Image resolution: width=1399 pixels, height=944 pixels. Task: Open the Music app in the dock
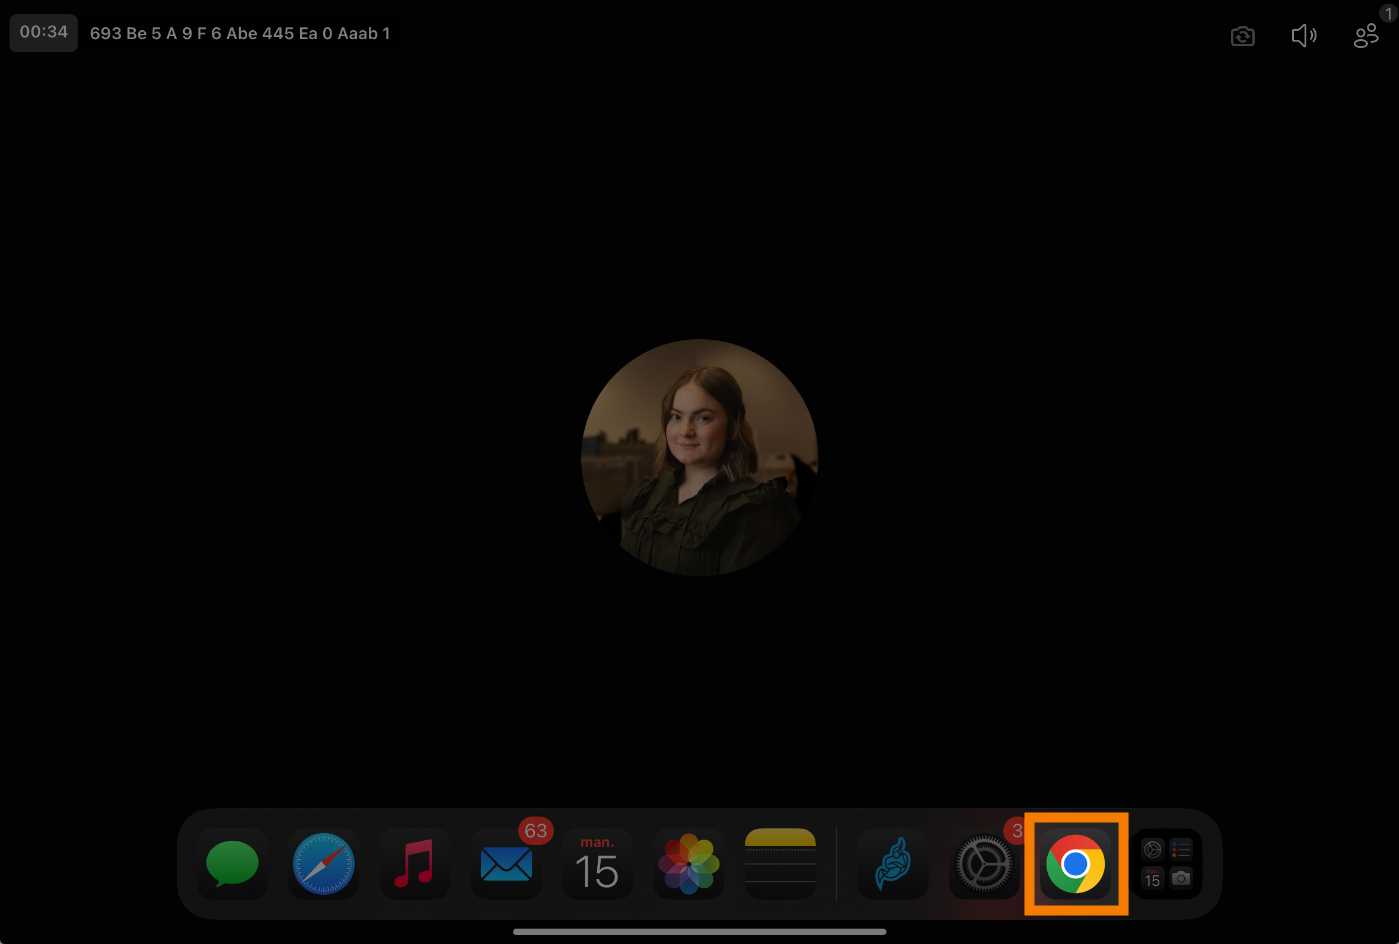point(414,864)
